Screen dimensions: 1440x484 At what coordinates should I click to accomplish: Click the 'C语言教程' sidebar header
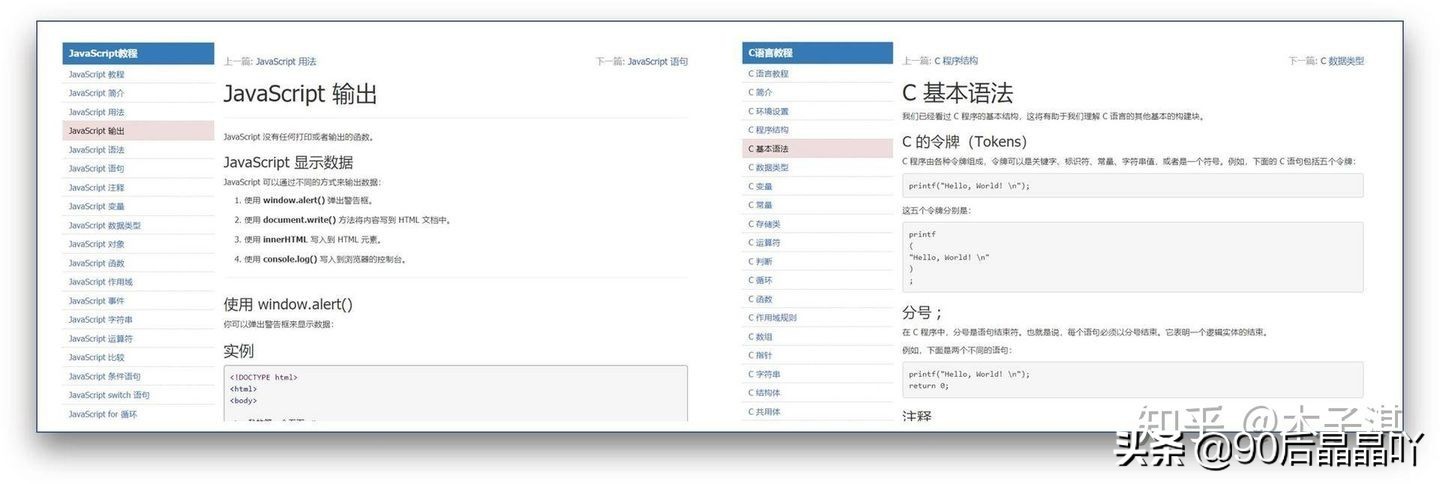point(817,53)
